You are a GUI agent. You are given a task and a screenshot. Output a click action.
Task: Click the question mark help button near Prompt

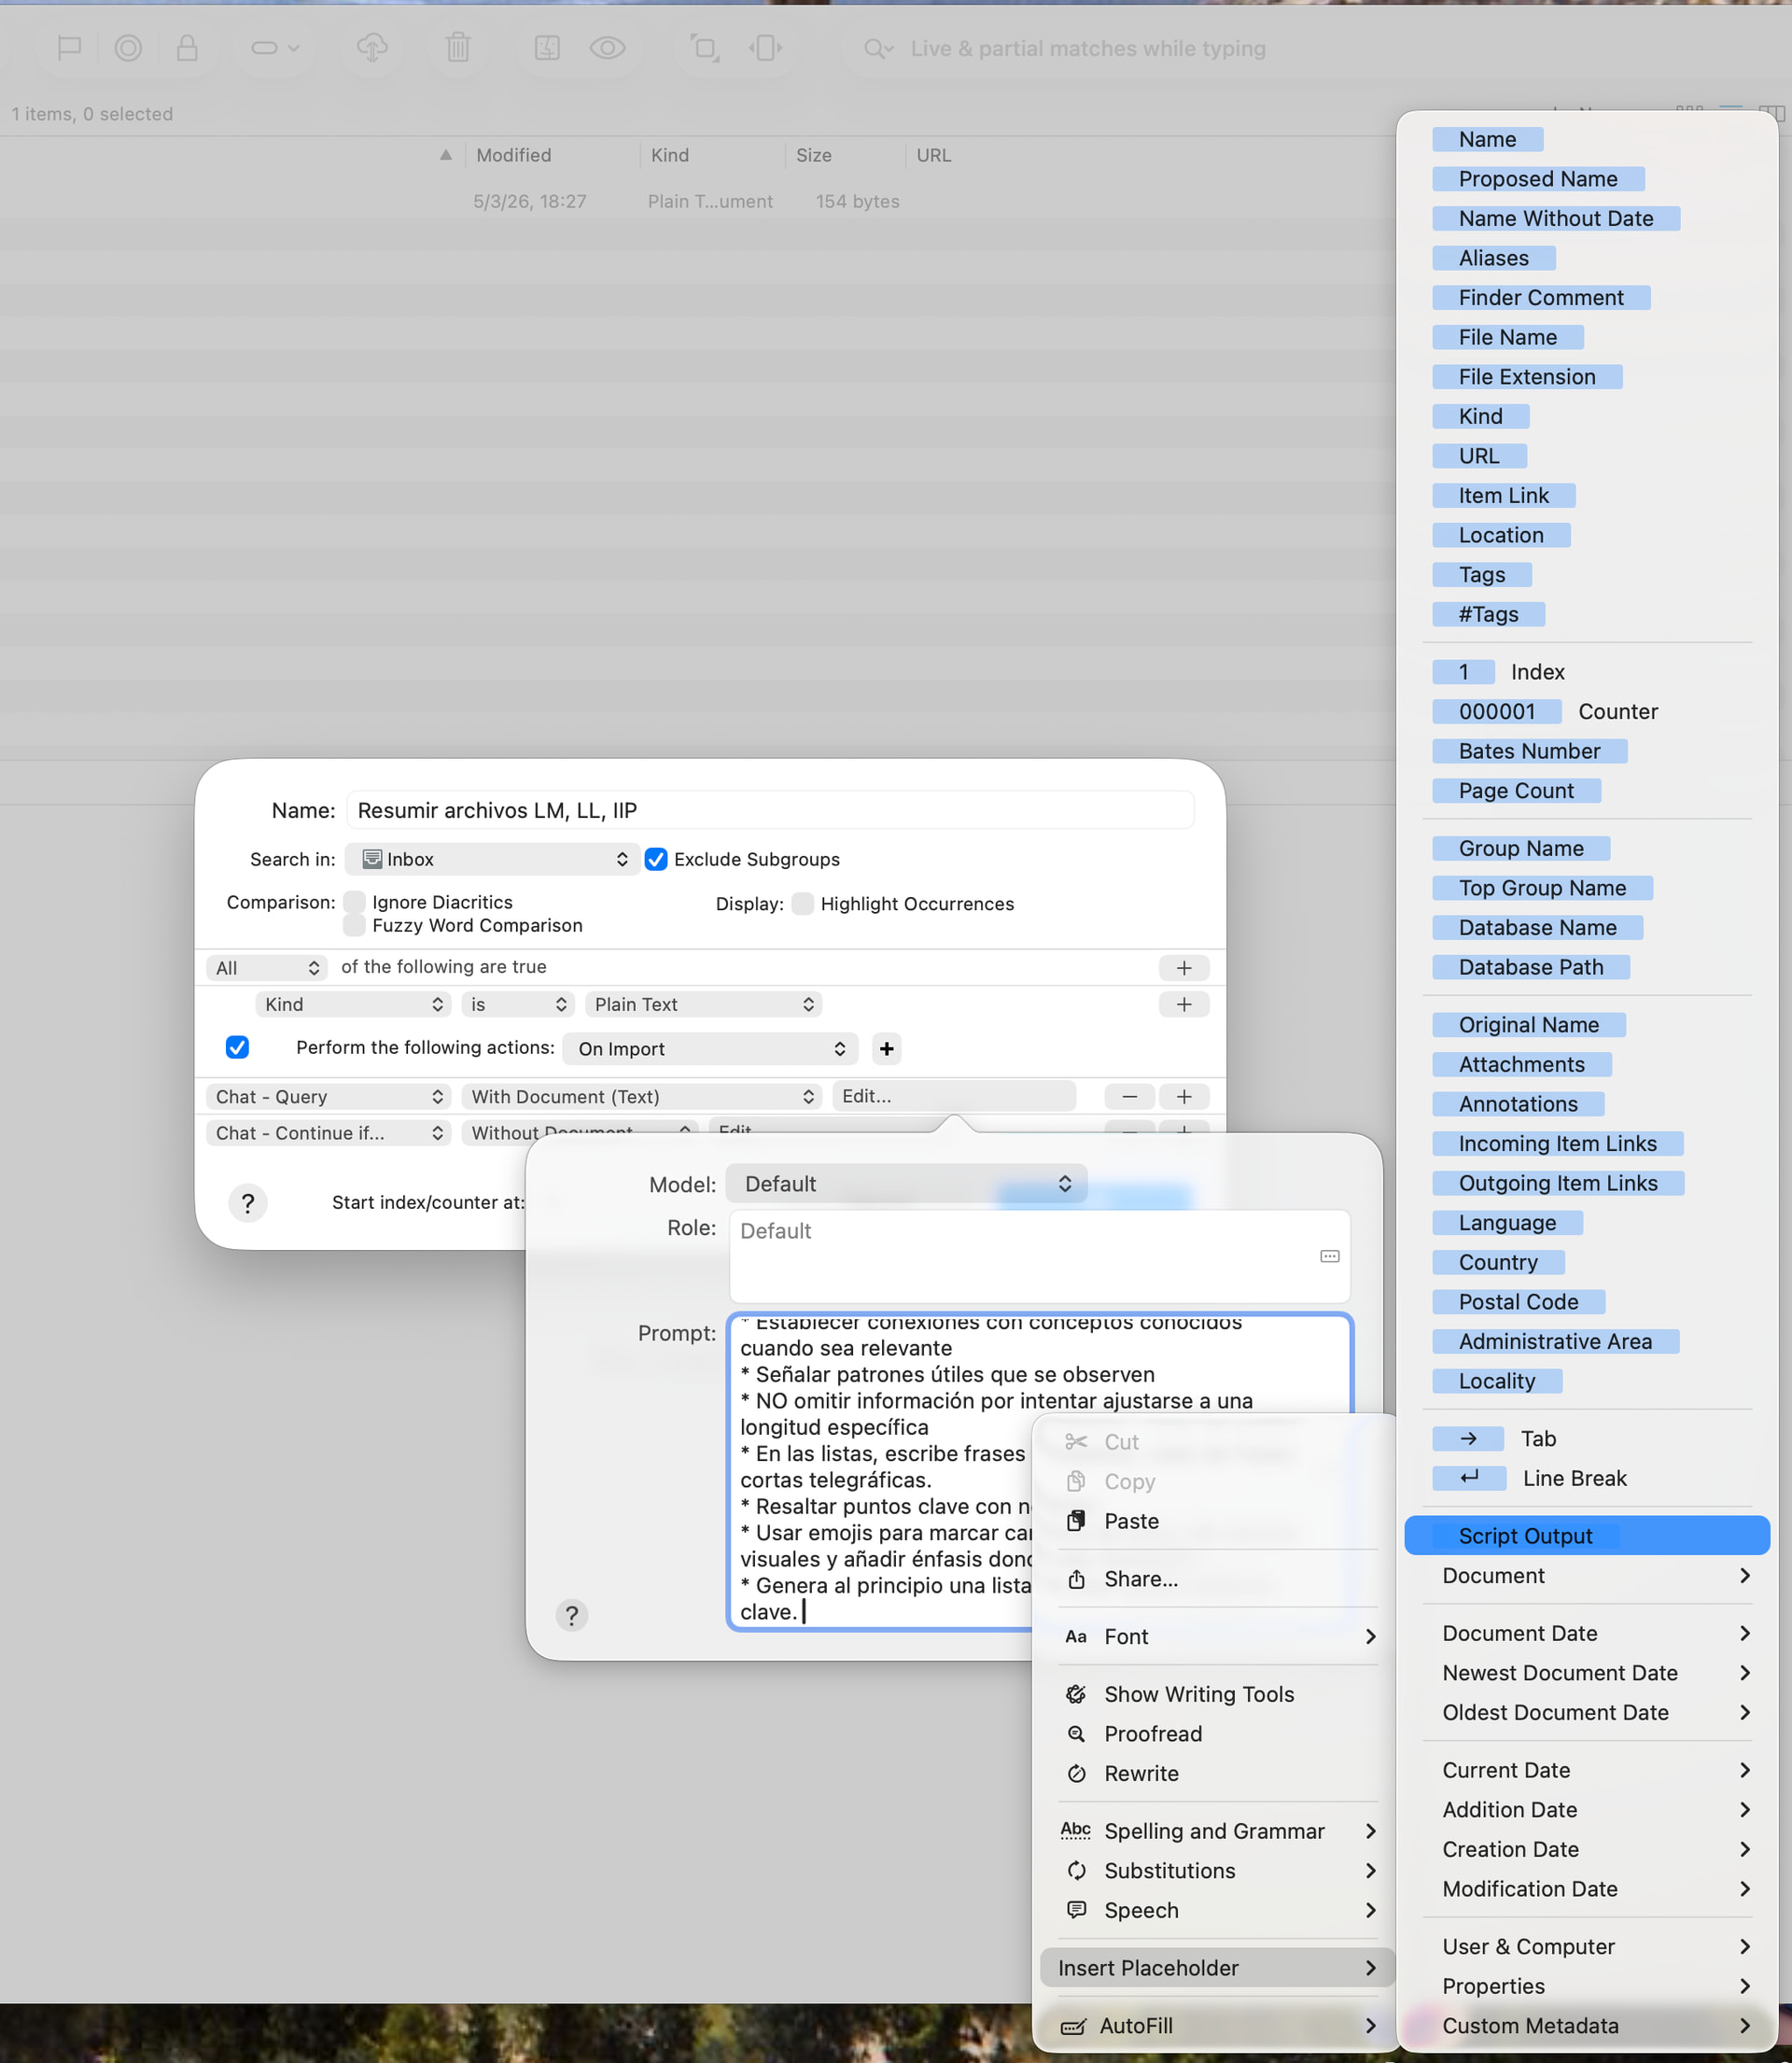571,1615
